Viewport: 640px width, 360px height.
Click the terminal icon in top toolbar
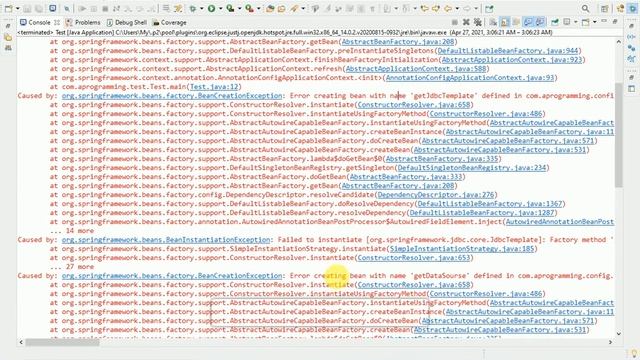click(53, 9)
